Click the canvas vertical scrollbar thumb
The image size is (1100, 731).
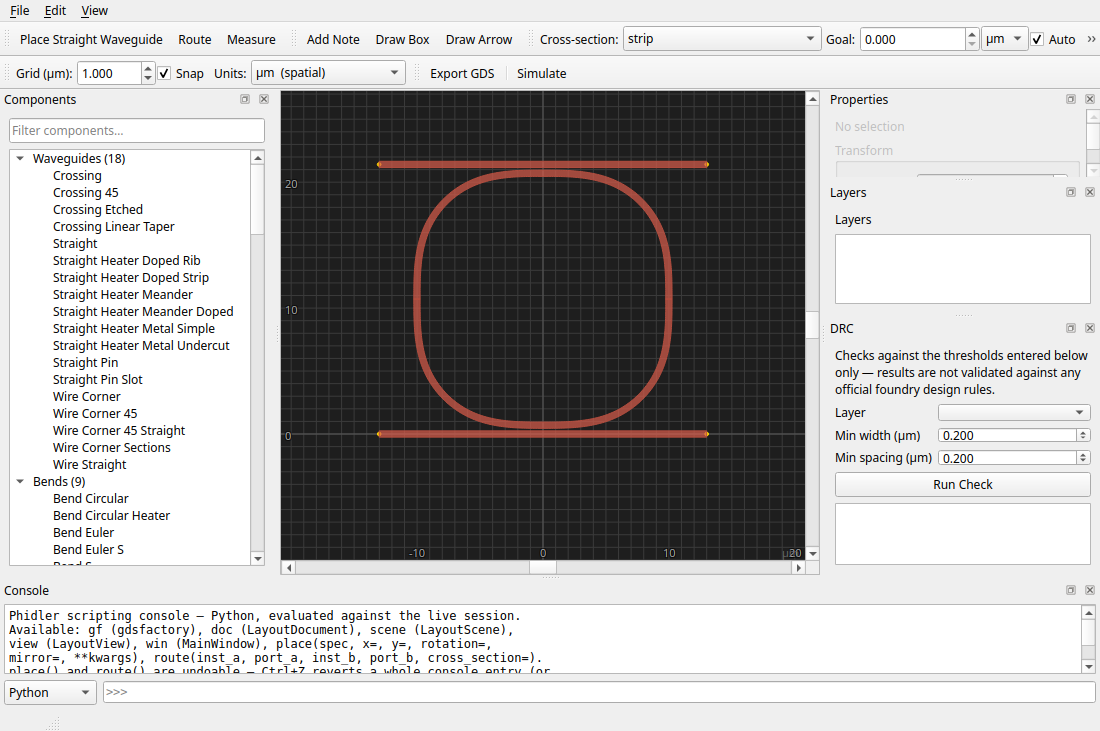coord(812,326)
